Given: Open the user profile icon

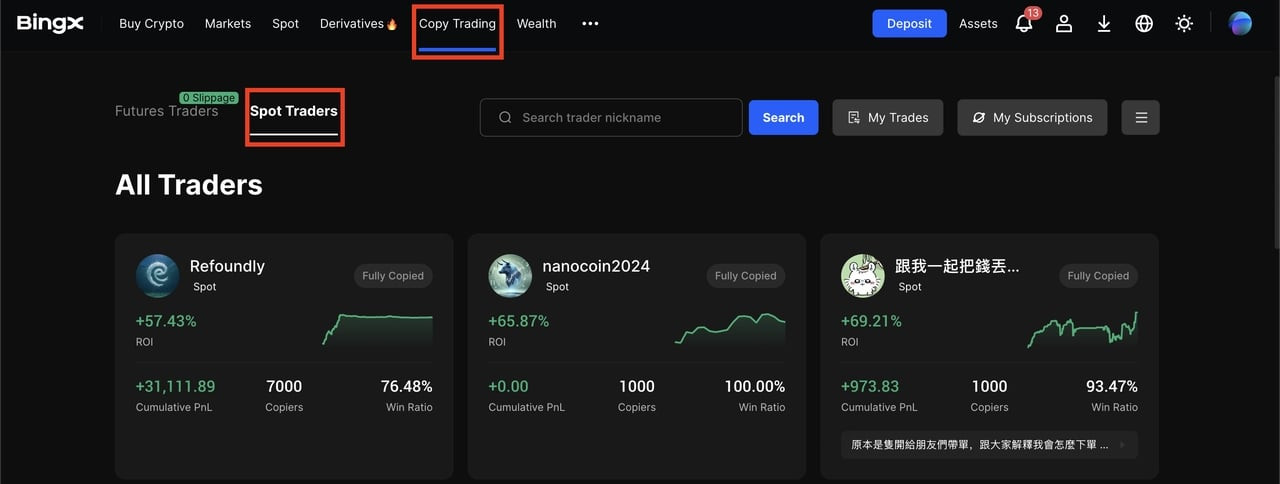Looking at the screenshot, I should [1064, 24].
